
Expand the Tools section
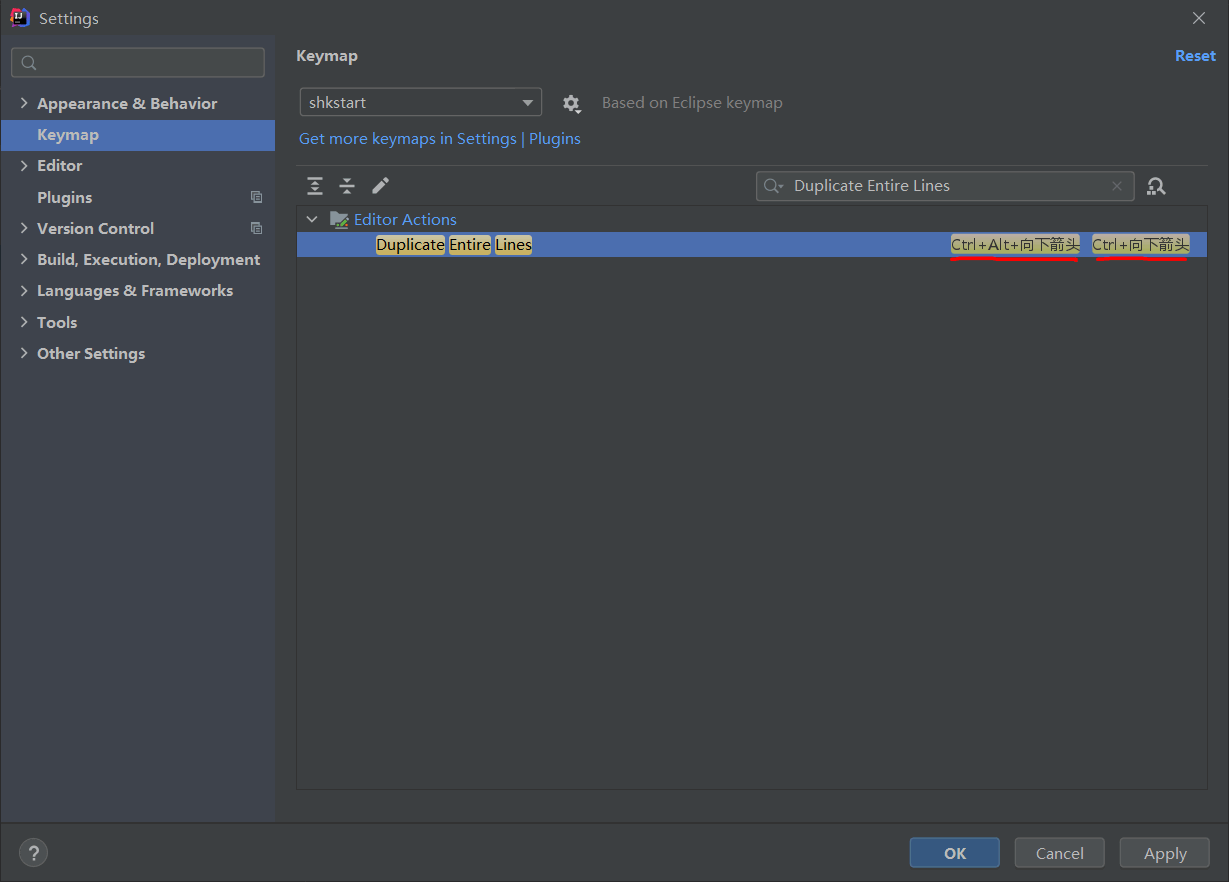(x=24, y=323)
